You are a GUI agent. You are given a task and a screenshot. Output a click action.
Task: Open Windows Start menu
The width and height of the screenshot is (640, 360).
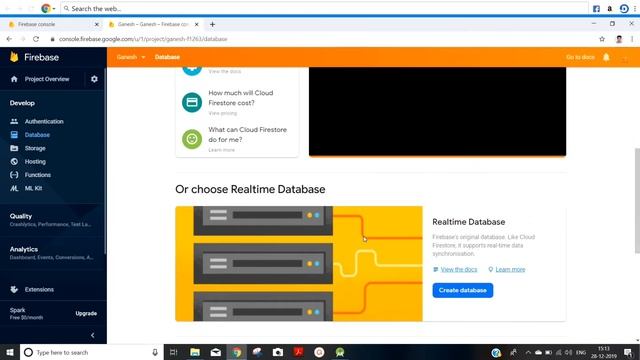point(10,352)
